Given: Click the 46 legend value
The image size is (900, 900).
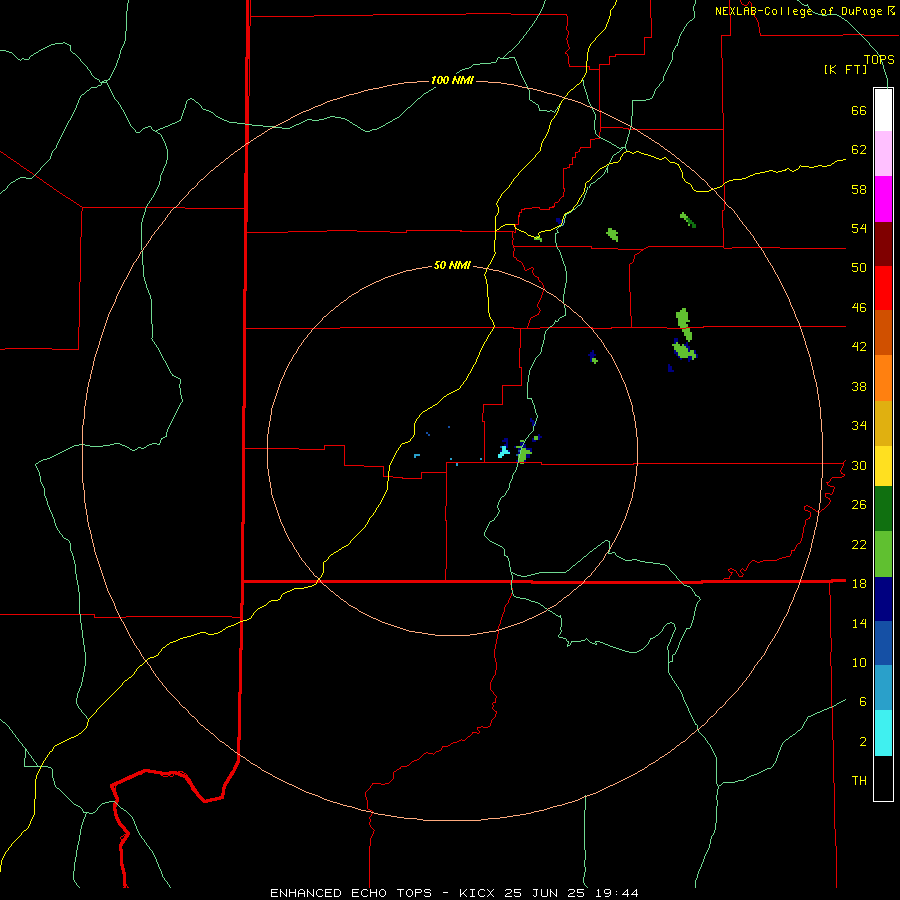Looking at the screenshot, I should tap(859, 308).
